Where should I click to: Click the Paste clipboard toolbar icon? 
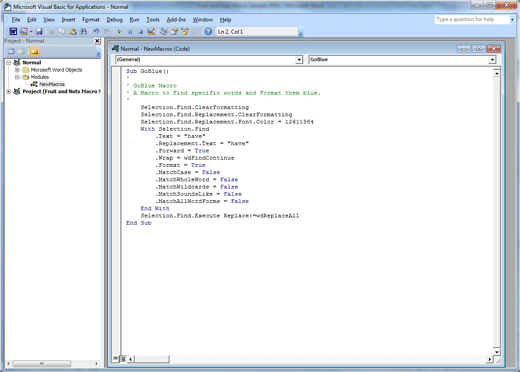tap(73, 32)
